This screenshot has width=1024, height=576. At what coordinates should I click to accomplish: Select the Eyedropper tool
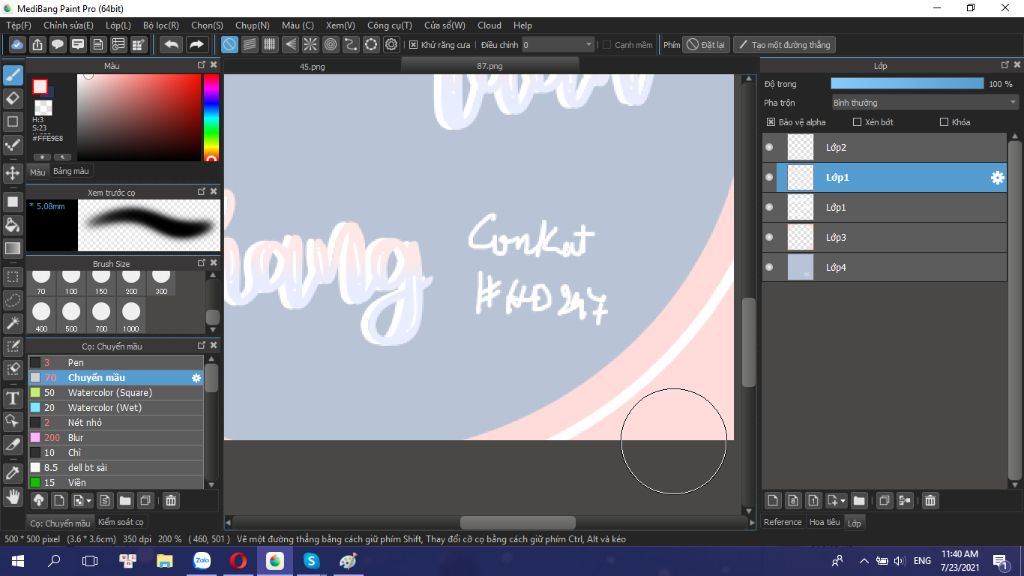coord(13,472)
